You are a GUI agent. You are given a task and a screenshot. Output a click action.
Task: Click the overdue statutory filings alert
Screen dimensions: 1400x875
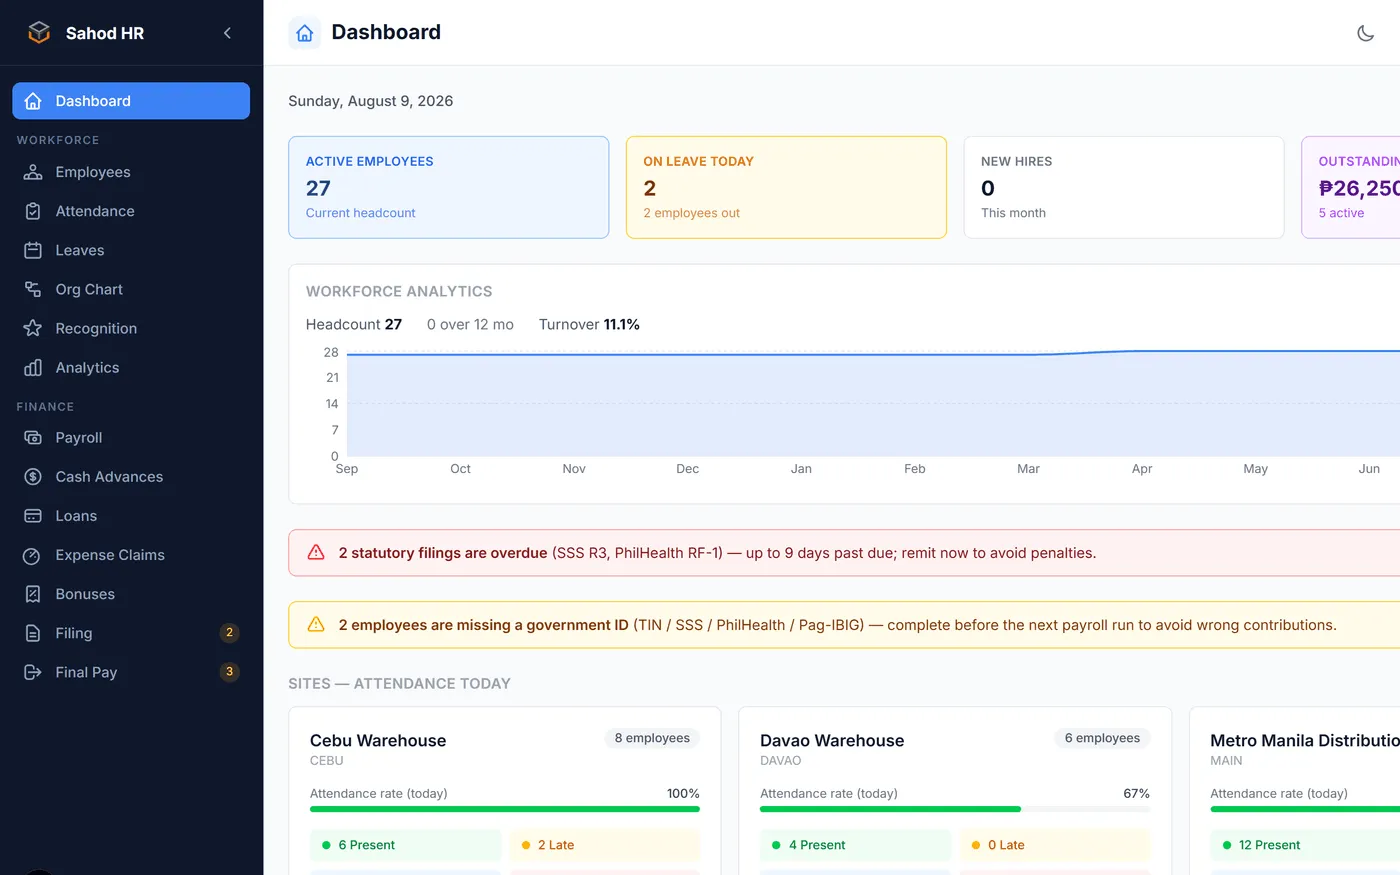[844, 553]
